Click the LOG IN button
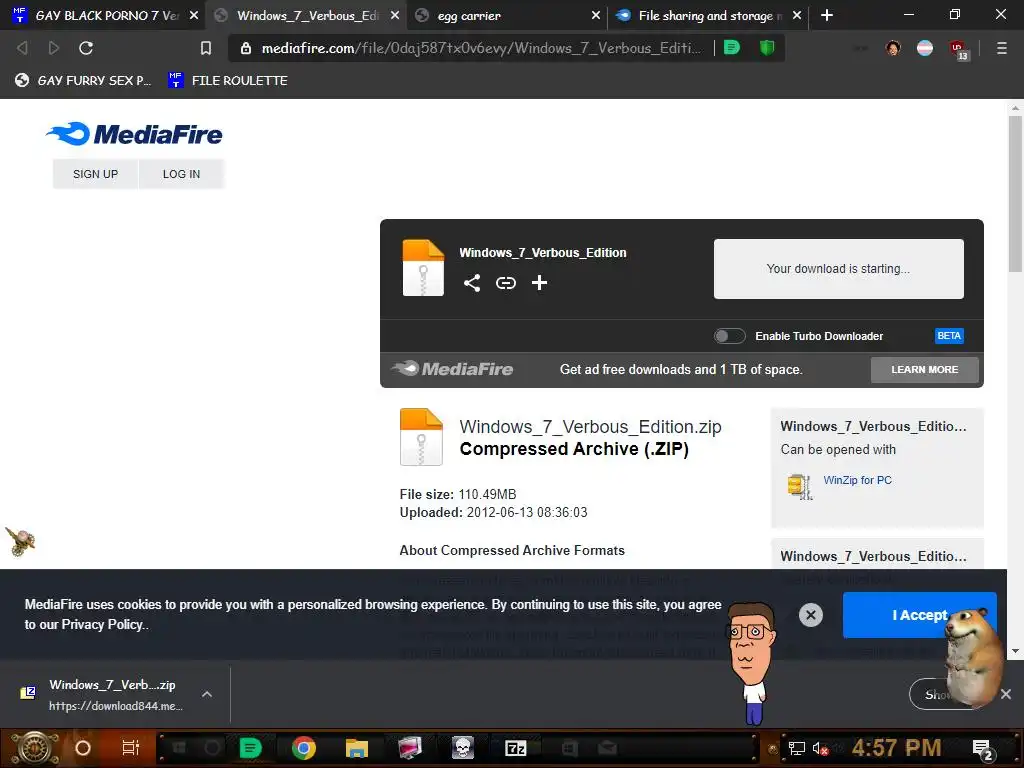1024x768 pixels. pos(182,174)
